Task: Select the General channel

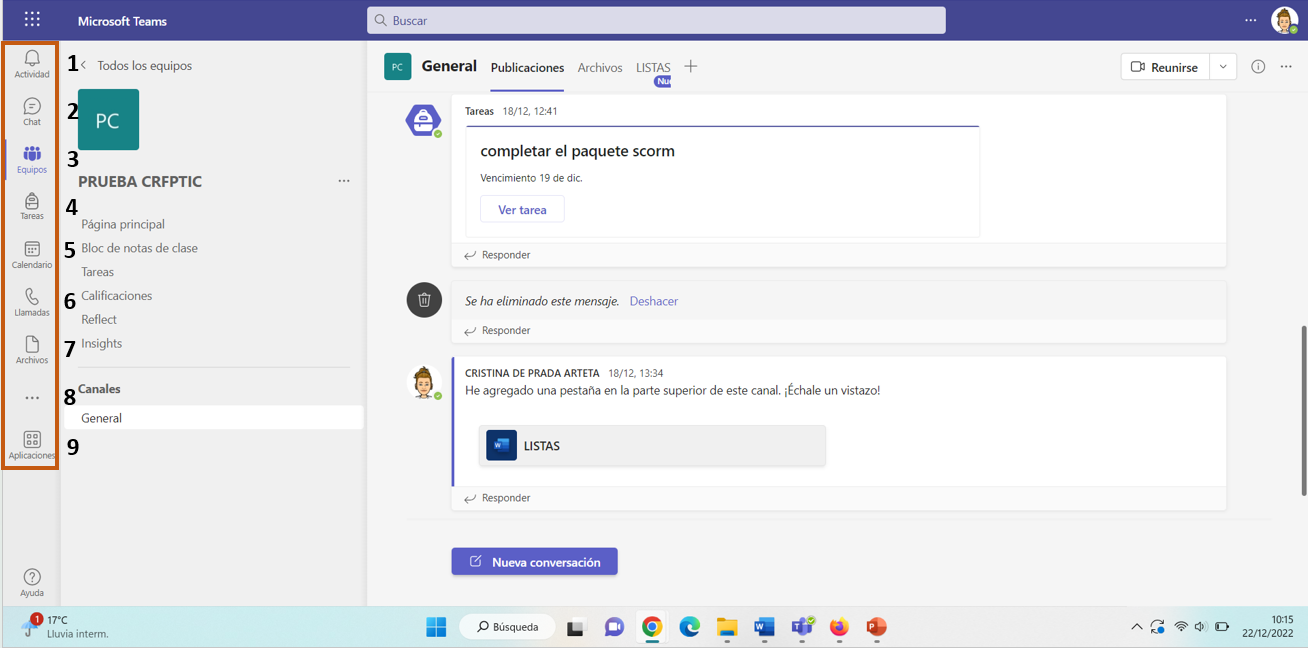Action: [x=213, y=418]
